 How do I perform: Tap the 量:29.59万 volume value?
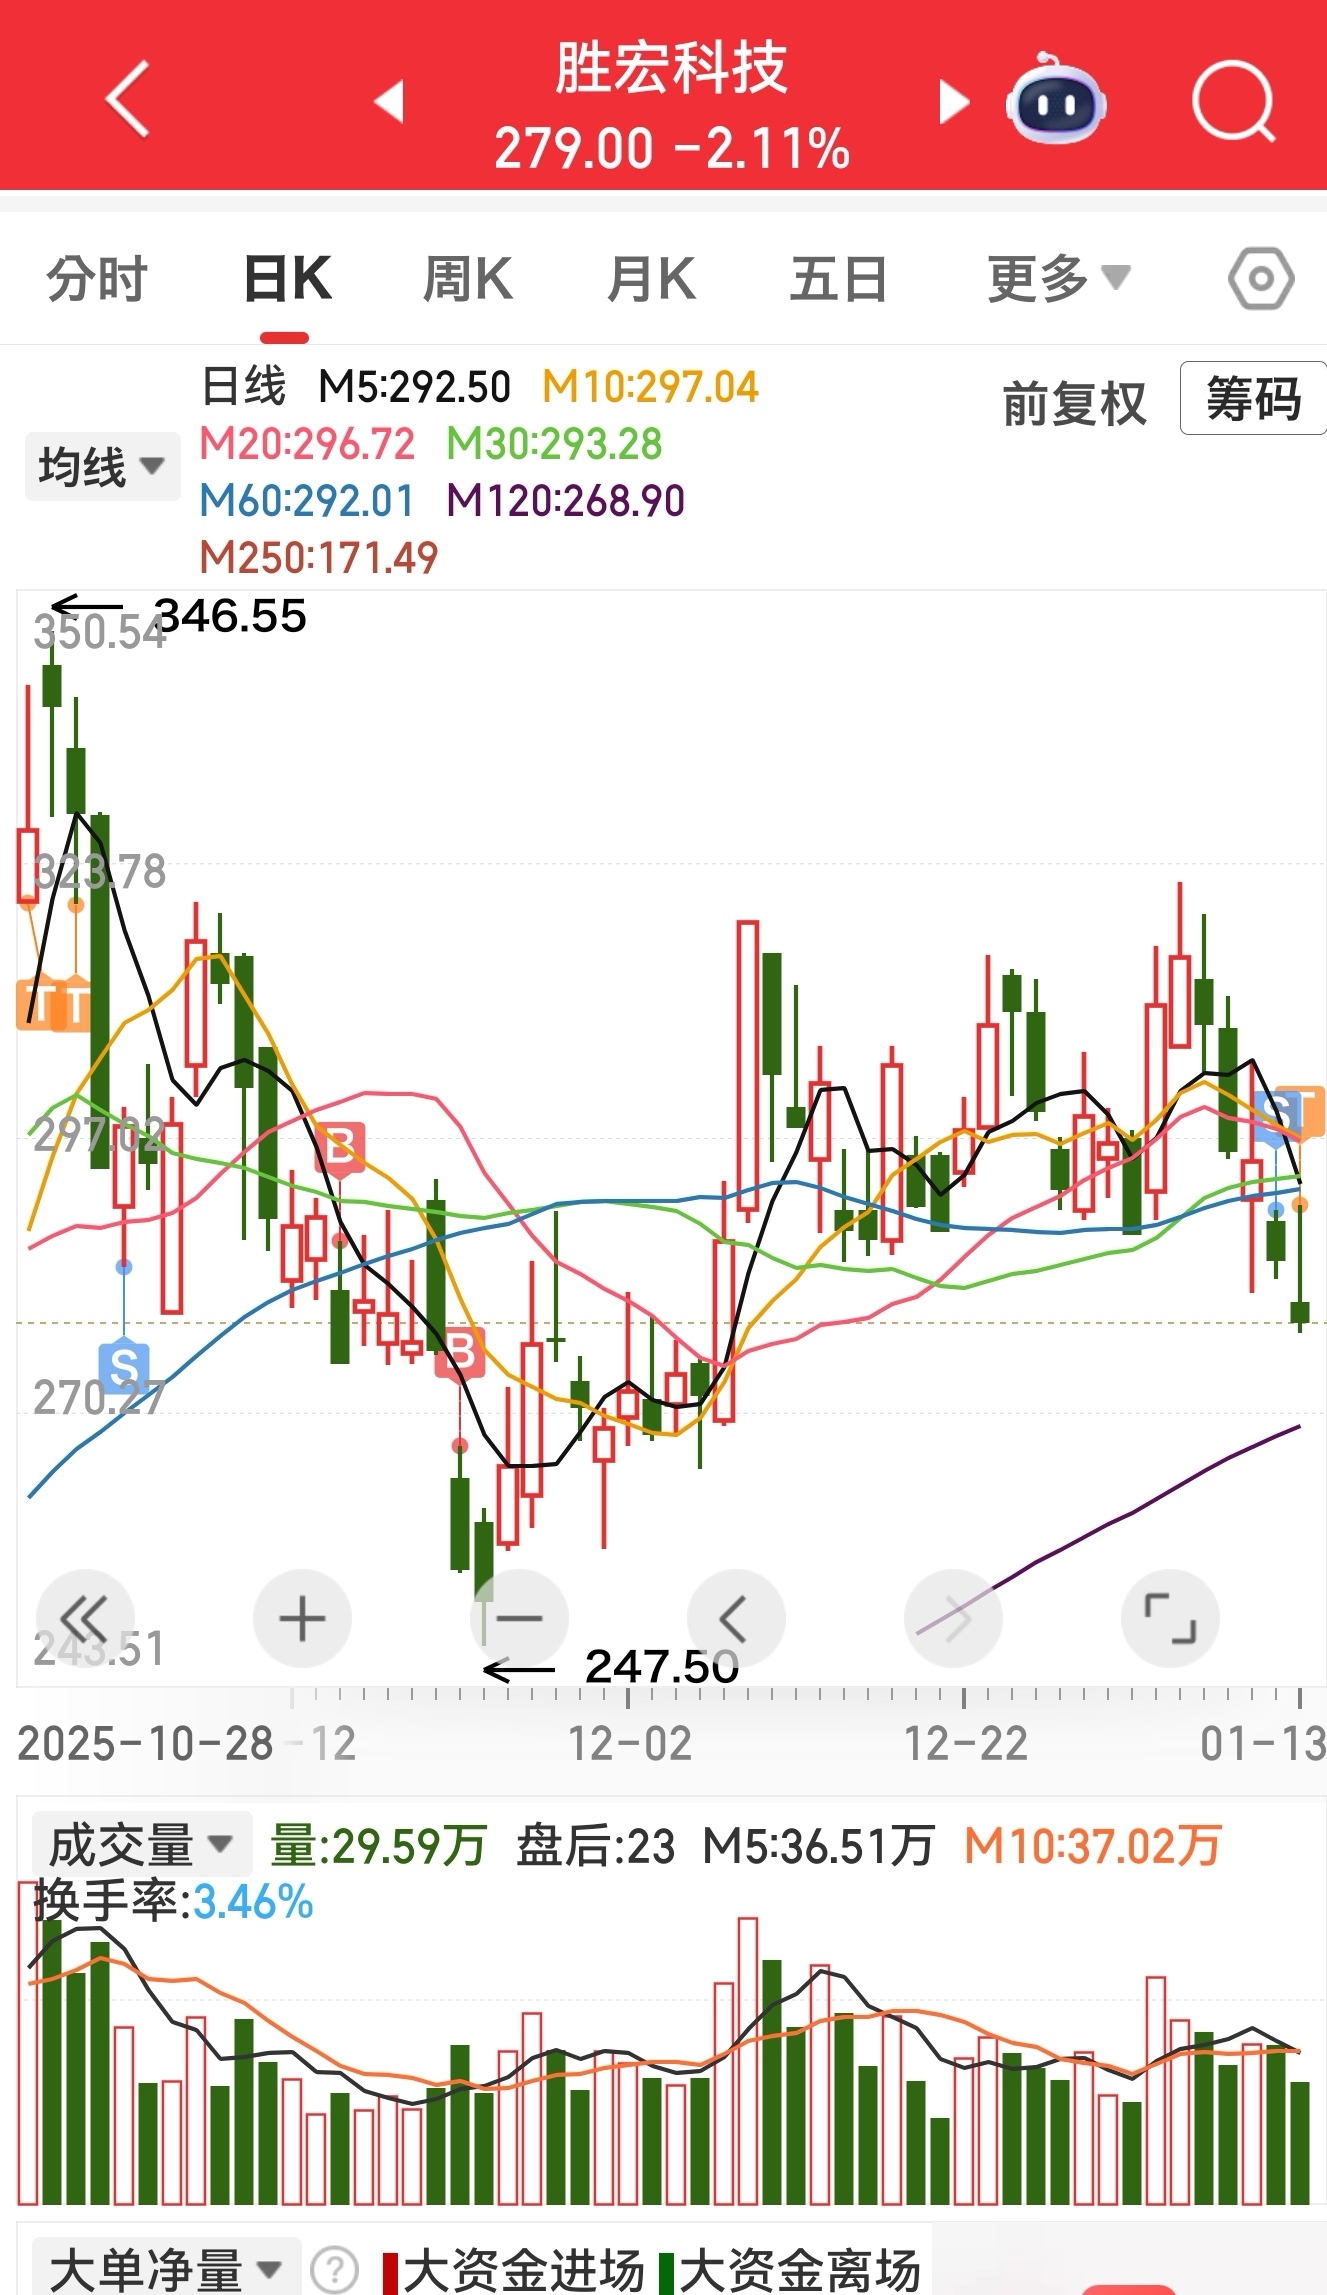378,1846
